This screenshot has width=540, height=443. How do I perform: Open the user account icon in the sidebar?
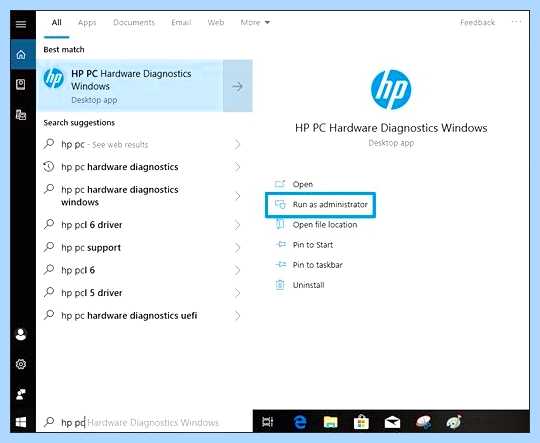coord(21,334)
